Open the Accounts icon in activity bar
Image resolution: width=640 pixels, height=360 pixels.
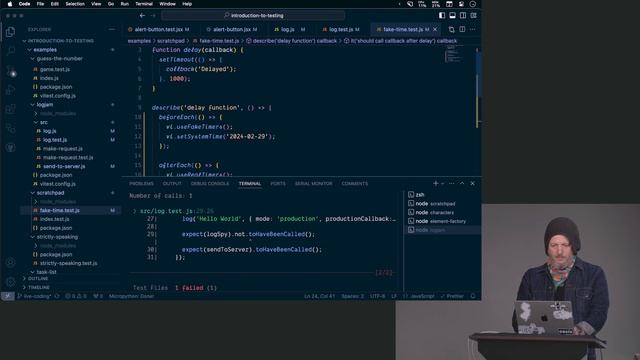click(11, 262)
